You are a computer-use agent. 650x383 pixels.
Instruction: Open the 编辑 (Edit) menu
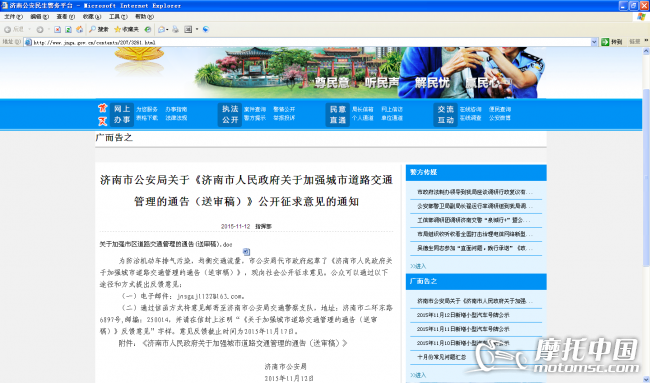39,17
